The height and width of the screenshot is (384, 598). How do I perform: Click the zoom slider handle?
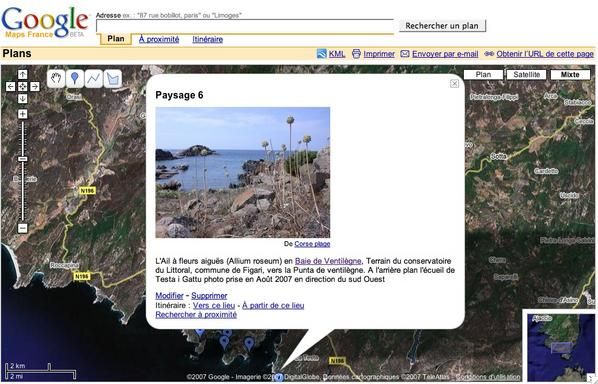coord(23,159)
